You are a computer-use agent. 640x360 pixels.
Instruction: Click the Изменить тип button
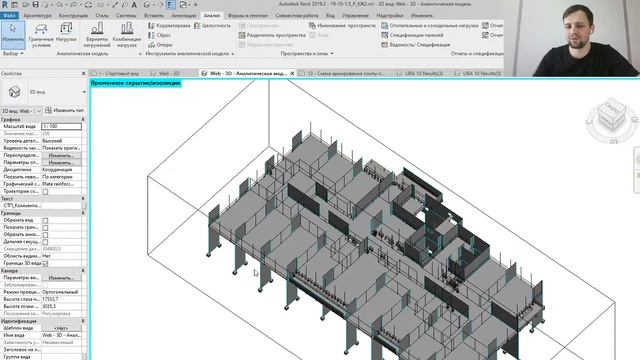coord(64,110)
